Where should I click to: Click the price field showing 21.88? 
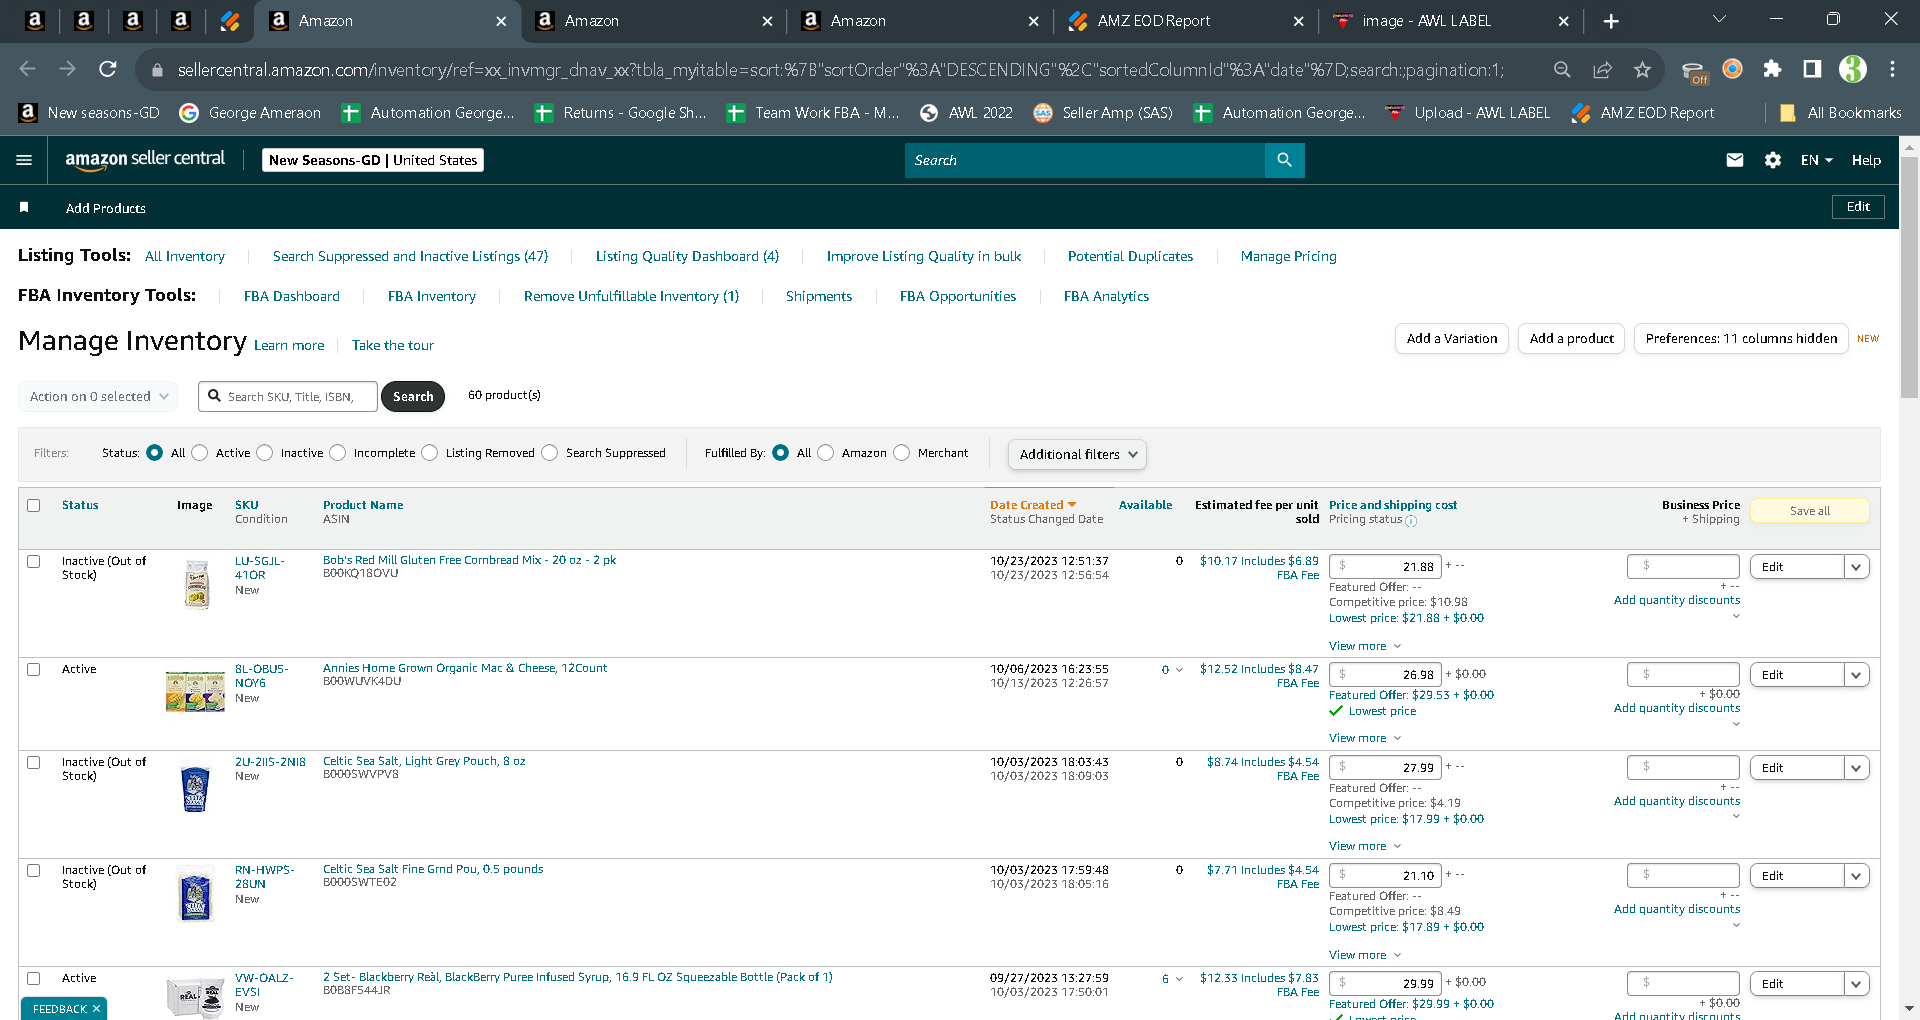click(1385, 566)
